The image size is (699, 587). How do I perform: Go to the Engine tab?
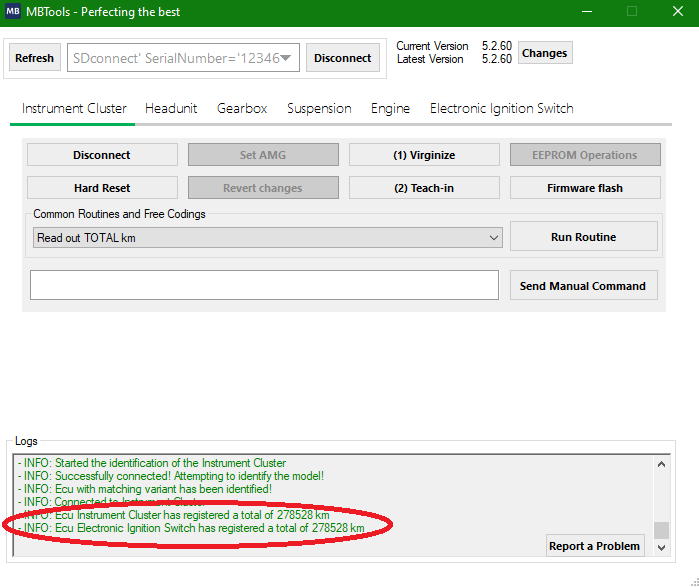tap(390, 108)
